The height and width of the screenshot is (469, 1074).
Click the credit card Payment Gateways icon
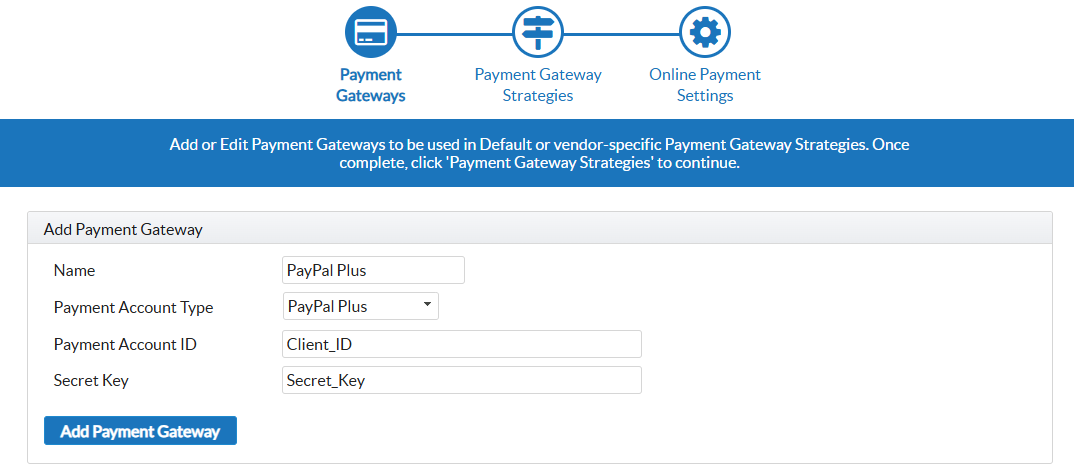click(371, 32)
